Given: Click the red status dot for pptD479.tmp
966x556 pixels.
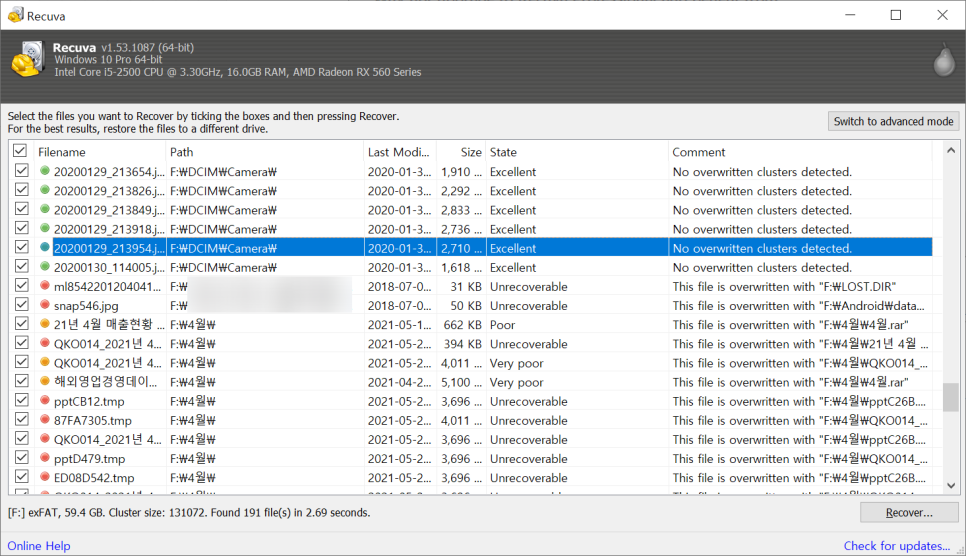Looking at the screenshot, I should 44,458.
